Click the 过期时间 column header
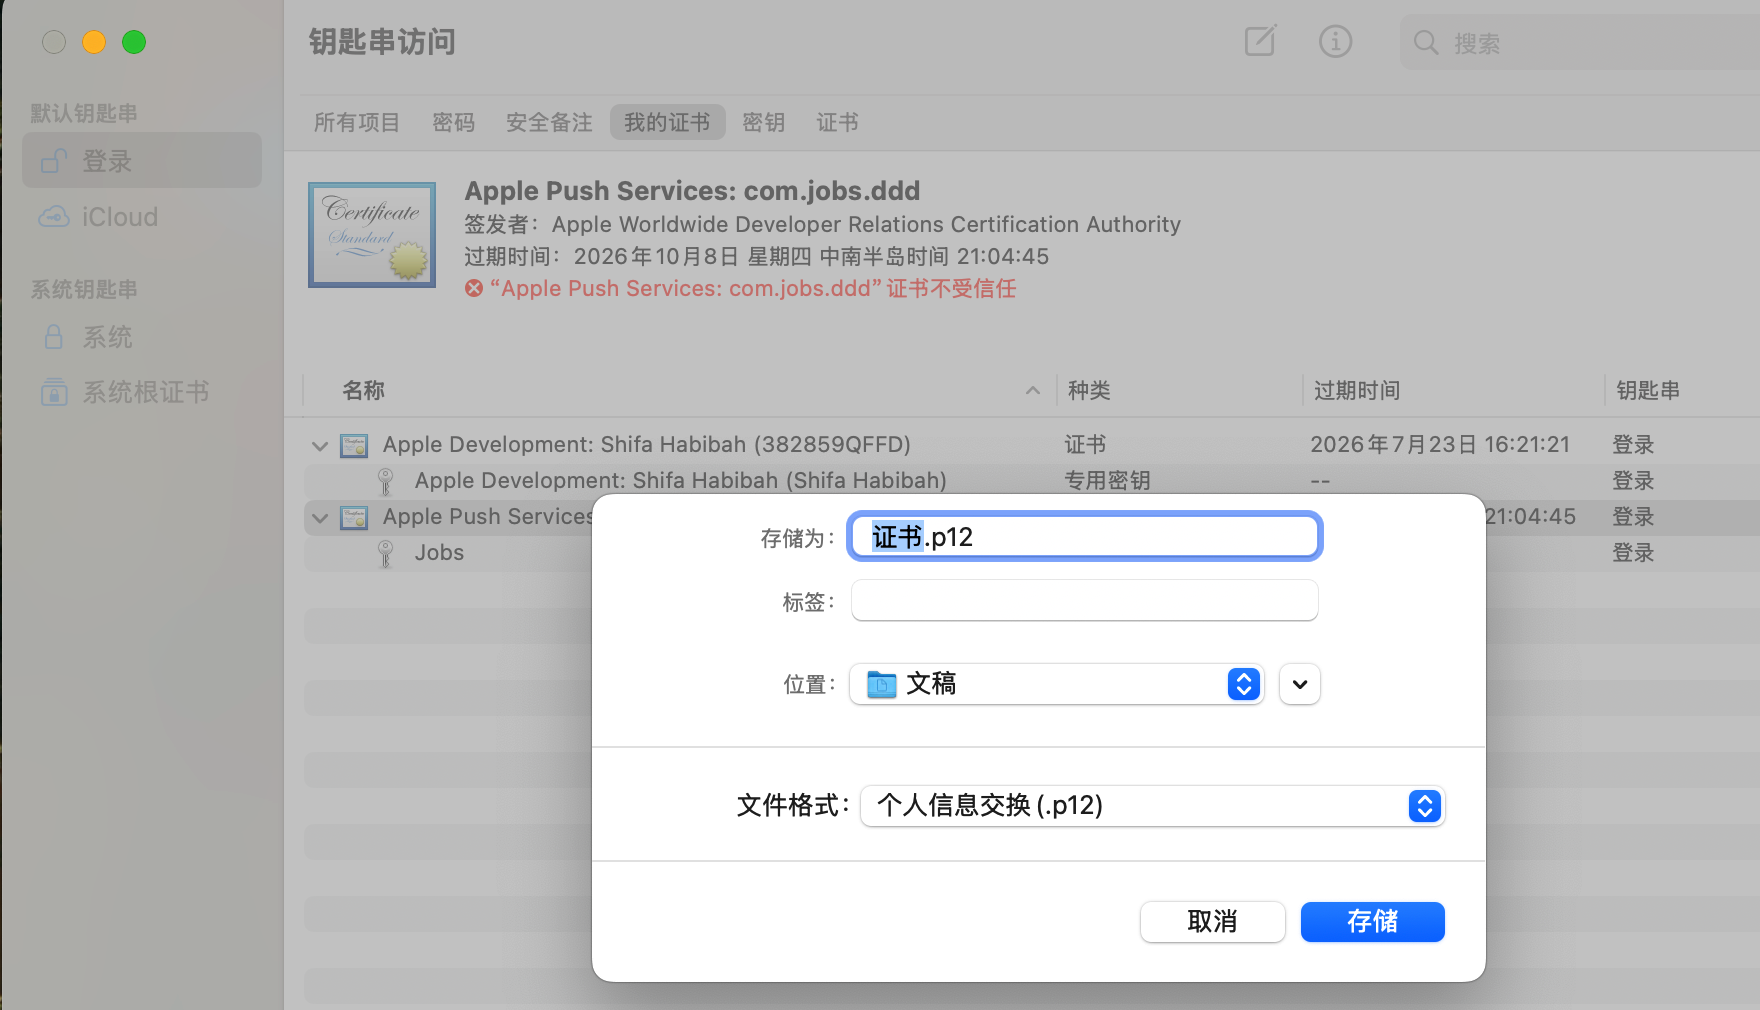 click(1356, 391)
